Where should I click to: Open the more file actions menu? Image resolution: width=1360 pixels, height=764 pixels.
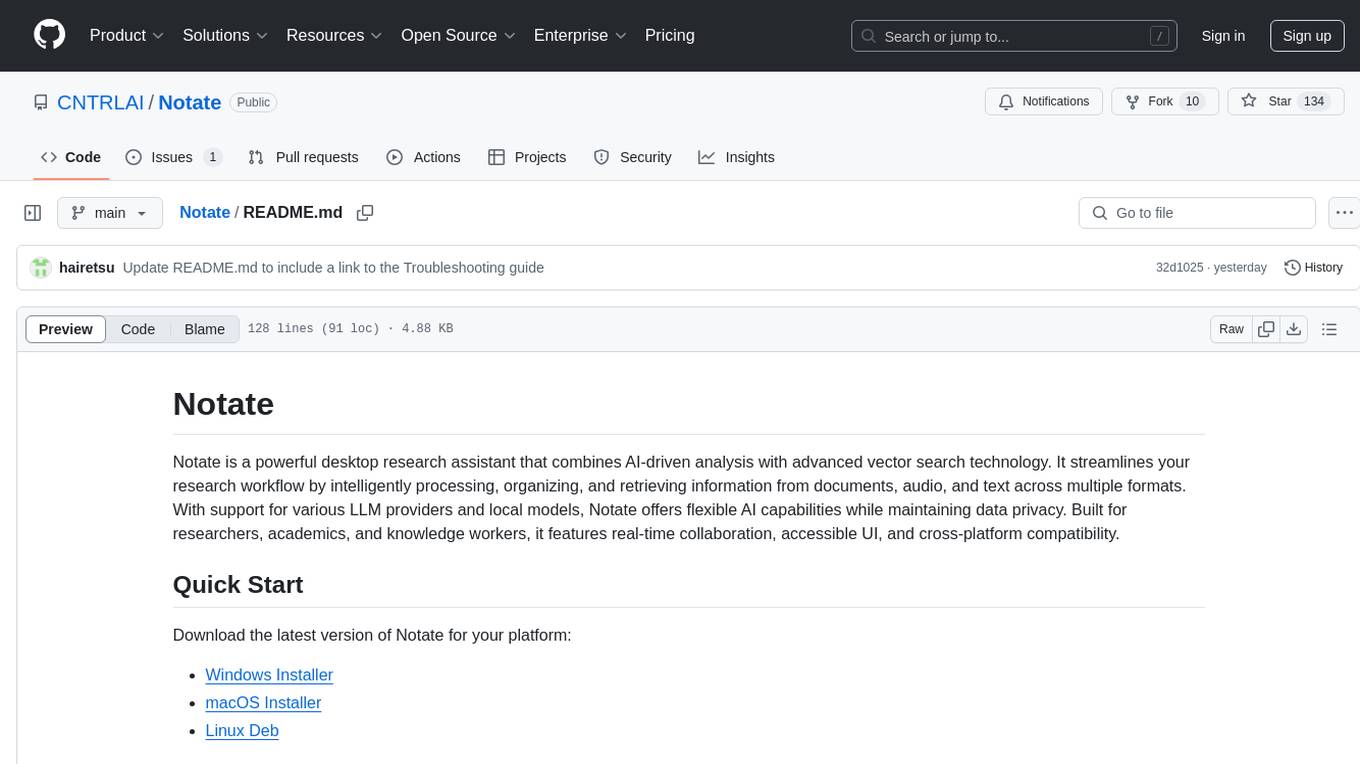point(1344,213)
